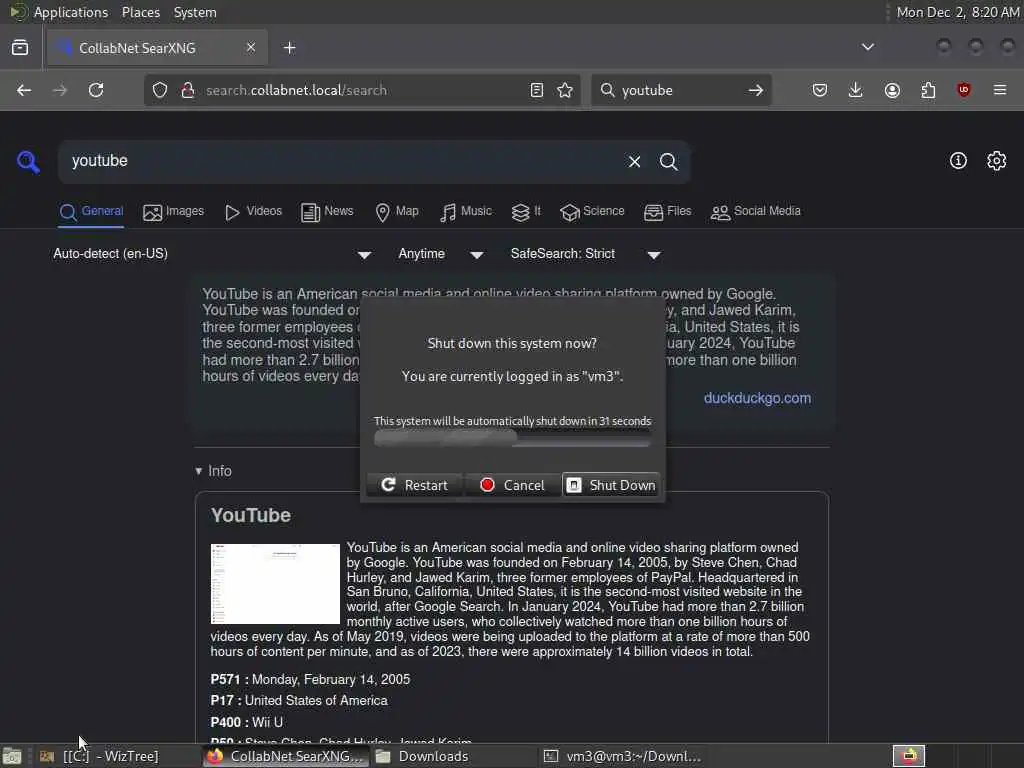Close the CollabNet SearXNG tab

251,47
